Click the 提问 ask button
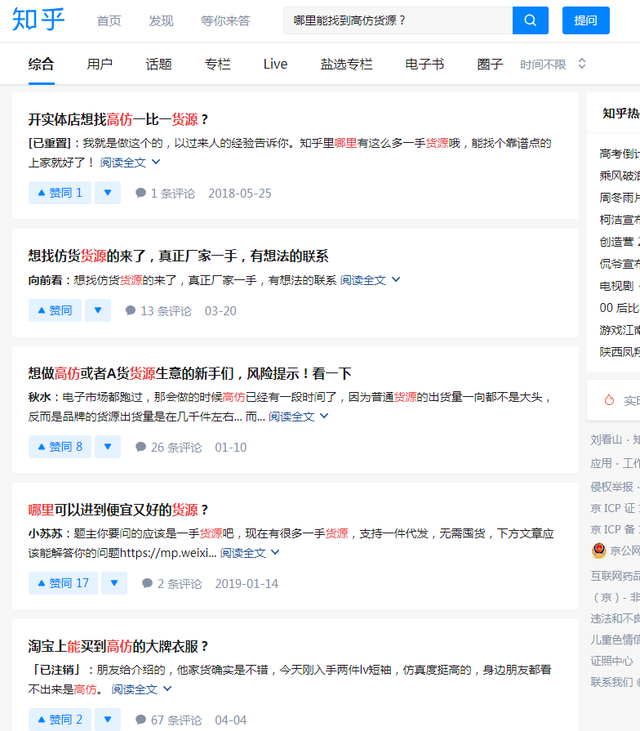640x731 pixels. point(585,21)
